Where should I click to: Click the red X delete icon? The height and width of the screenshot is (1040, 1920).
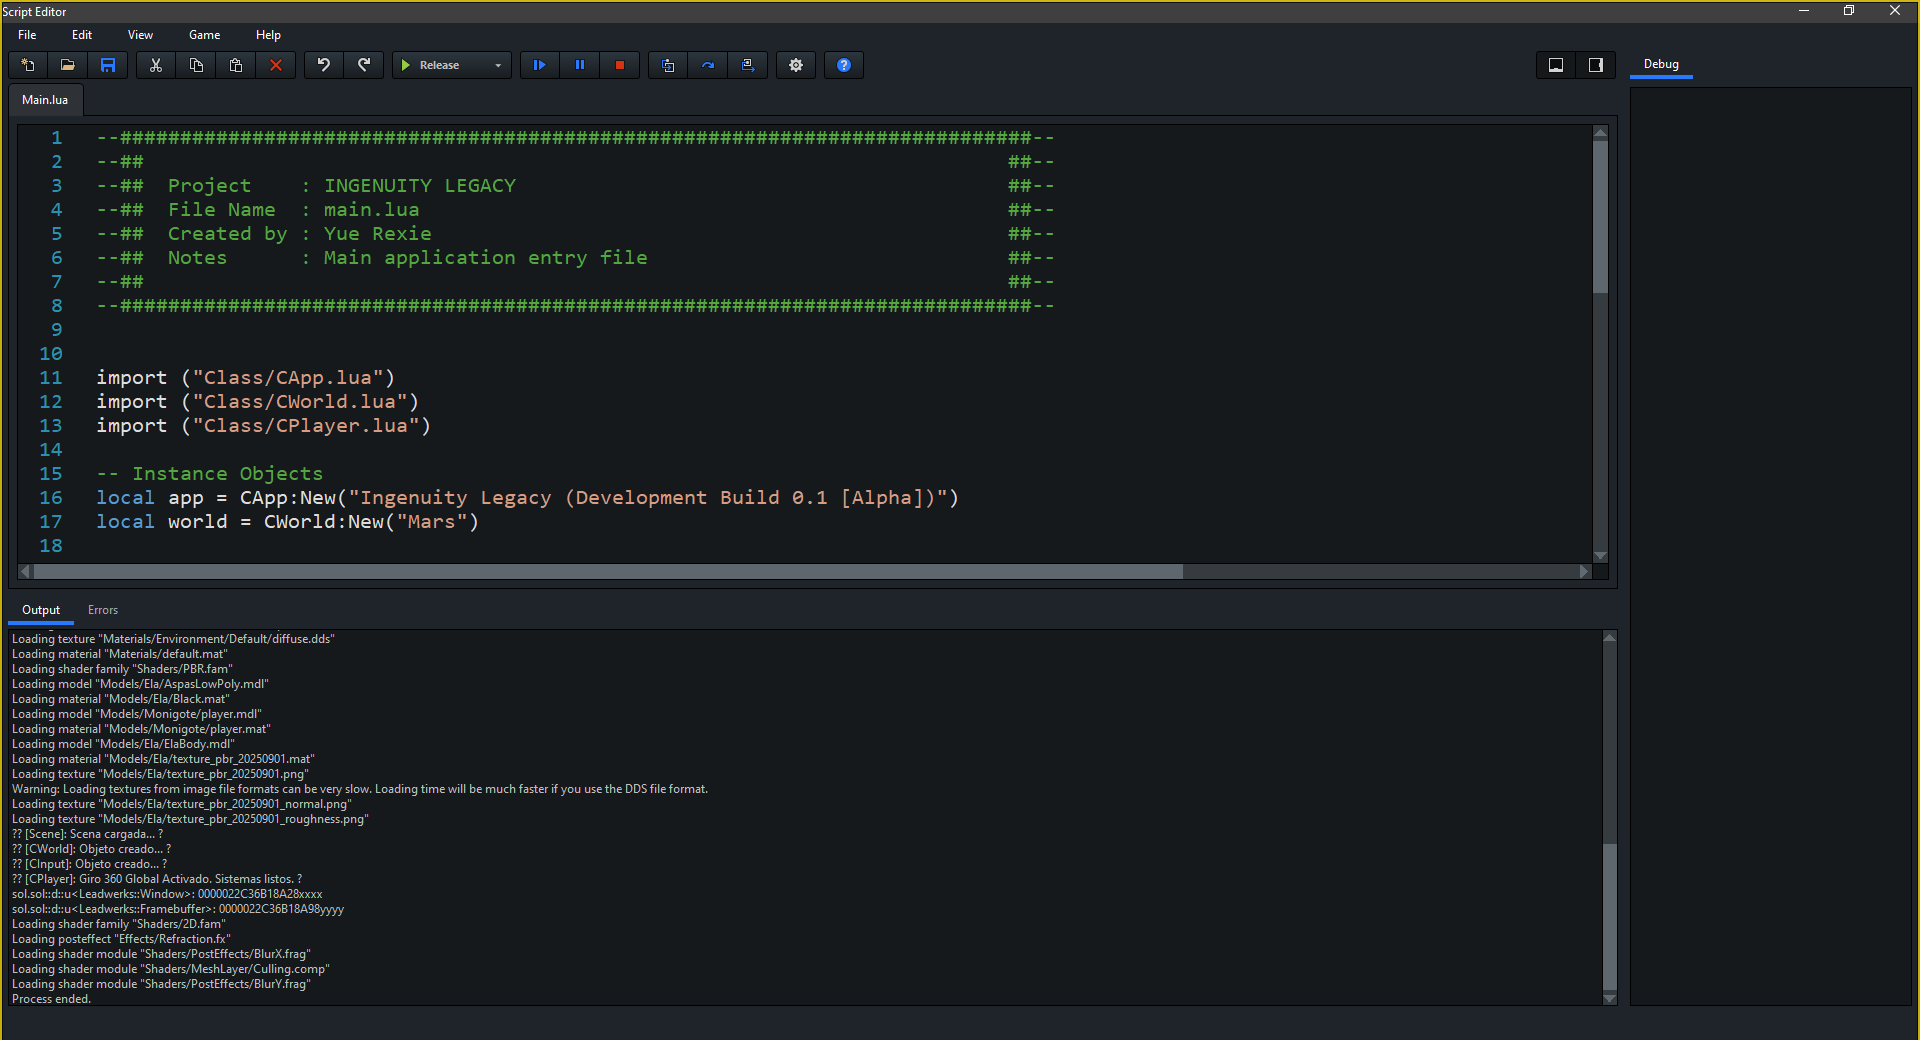pos(276,65)
